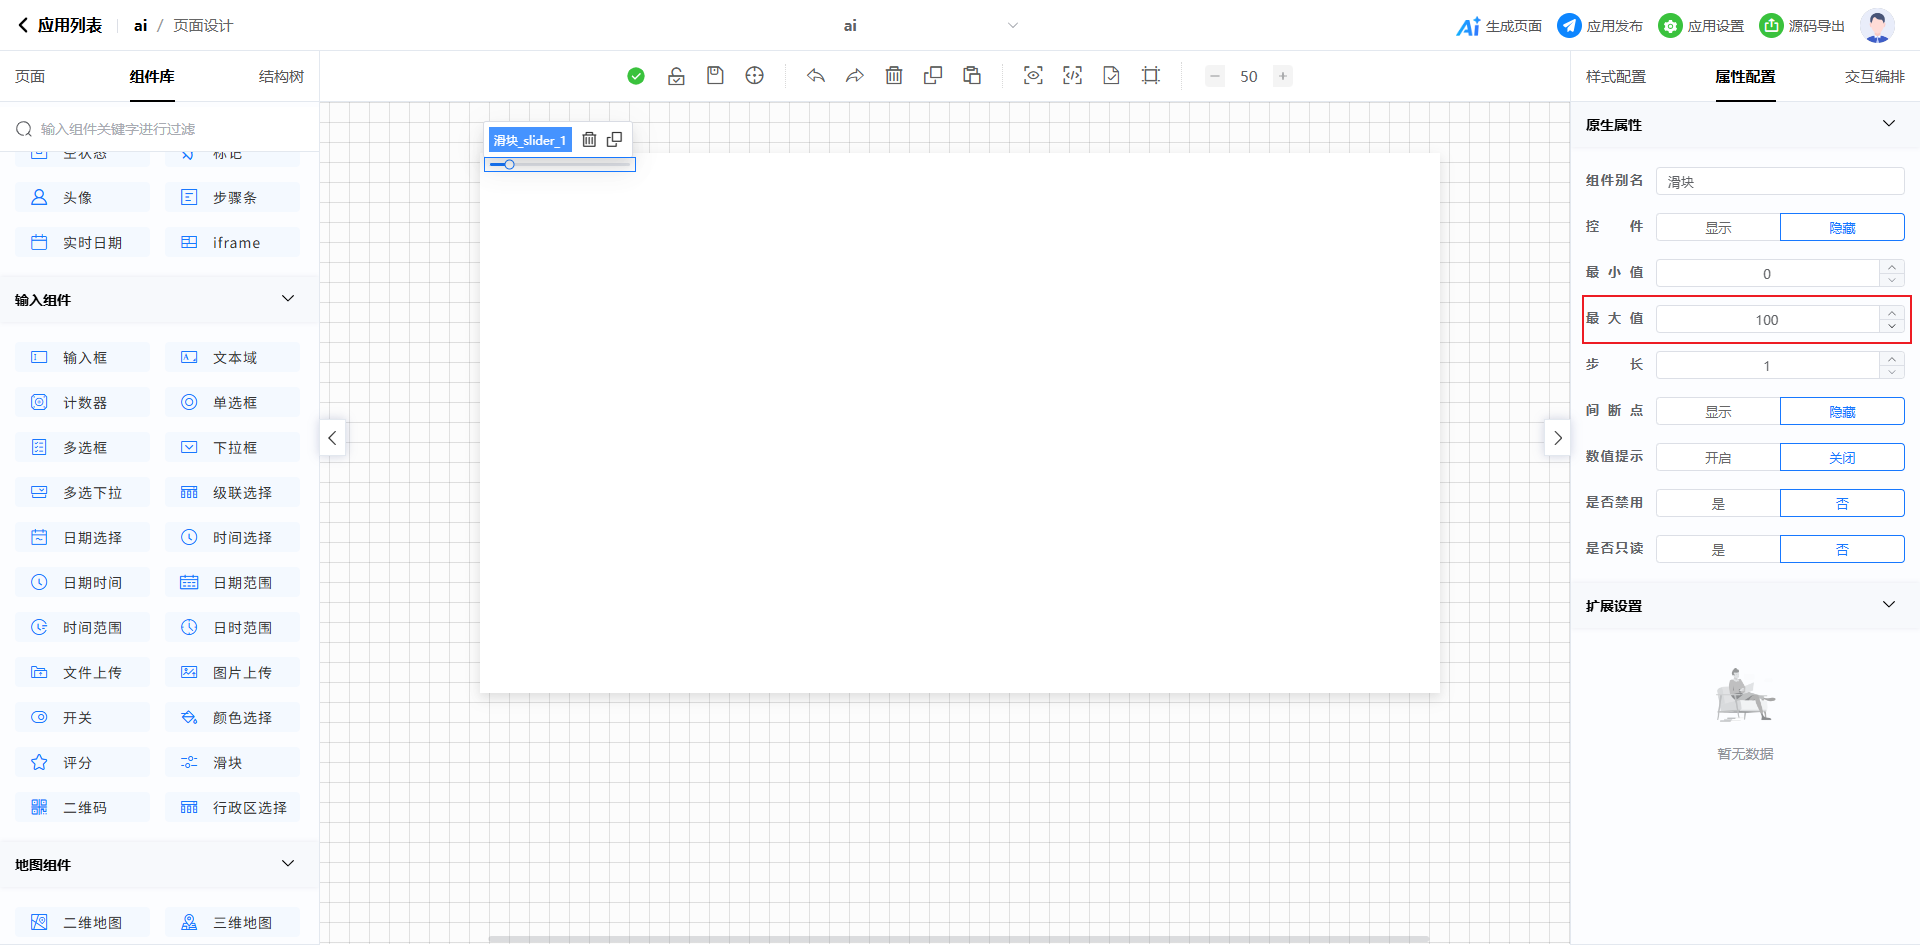1920x945 pixels.
Task: Click the copy icon in top toolbar
Action: (933, 76)
